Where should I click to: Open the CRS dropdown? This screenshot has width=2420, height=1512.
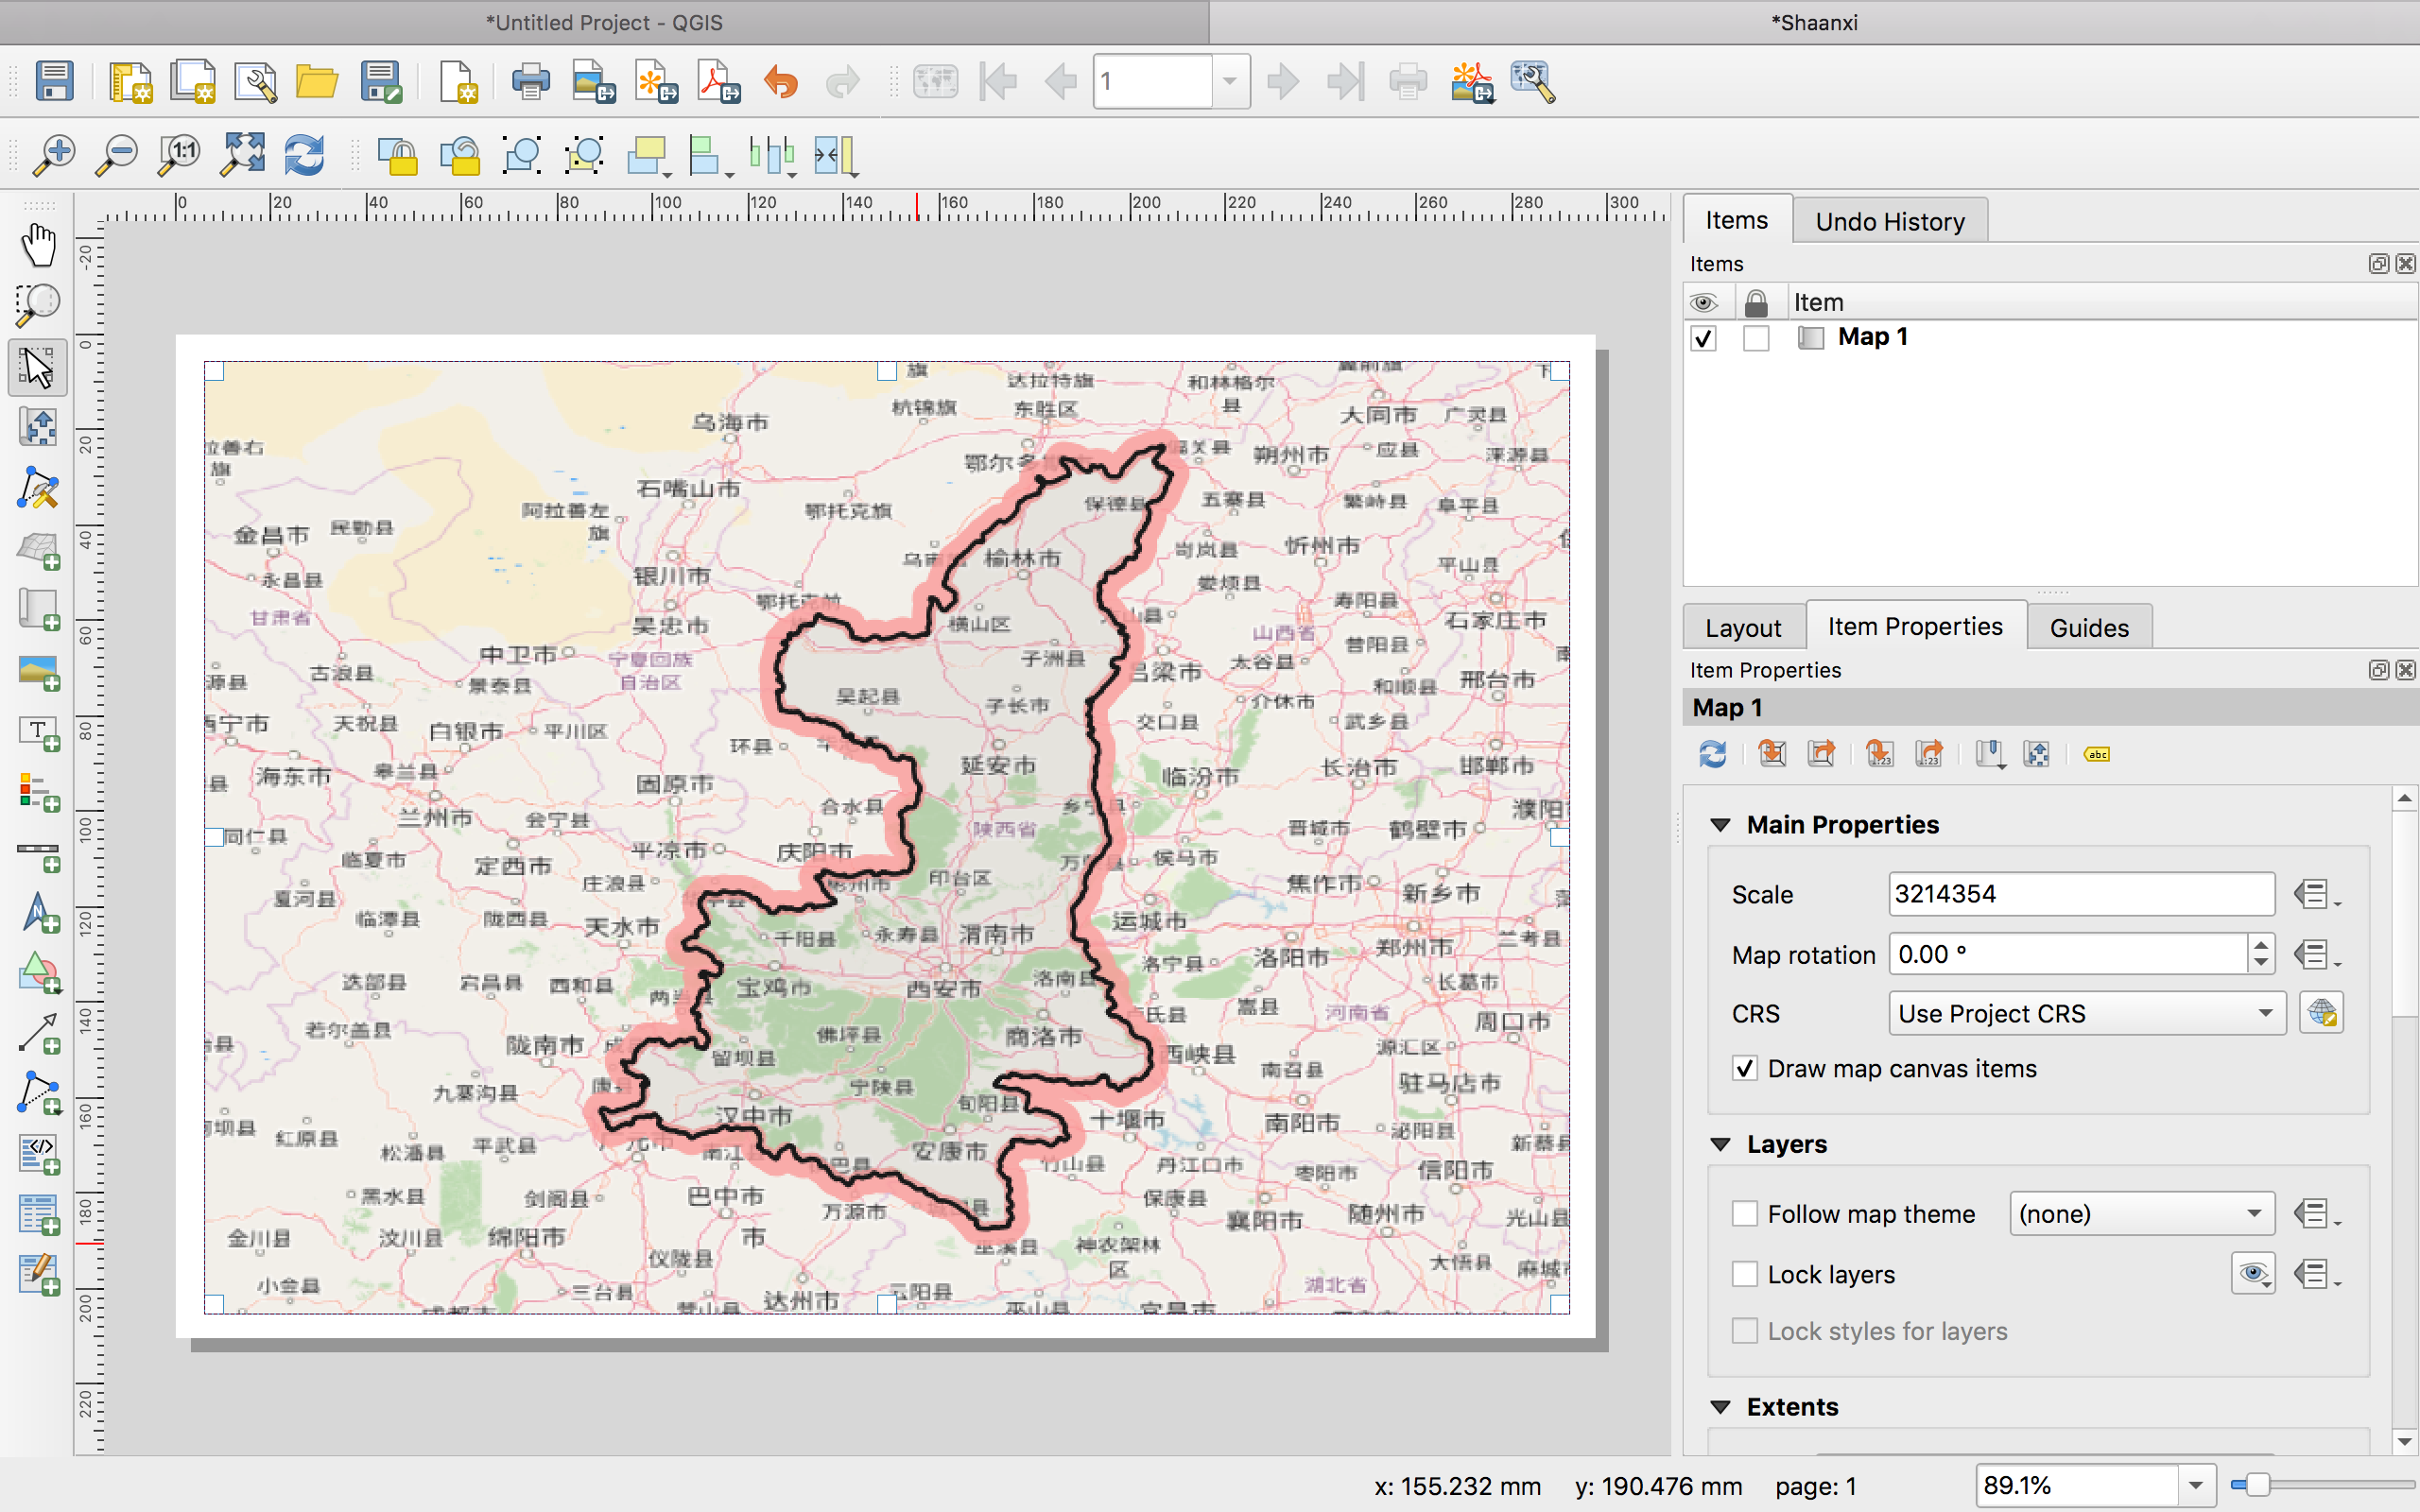coord(2086,1013)
